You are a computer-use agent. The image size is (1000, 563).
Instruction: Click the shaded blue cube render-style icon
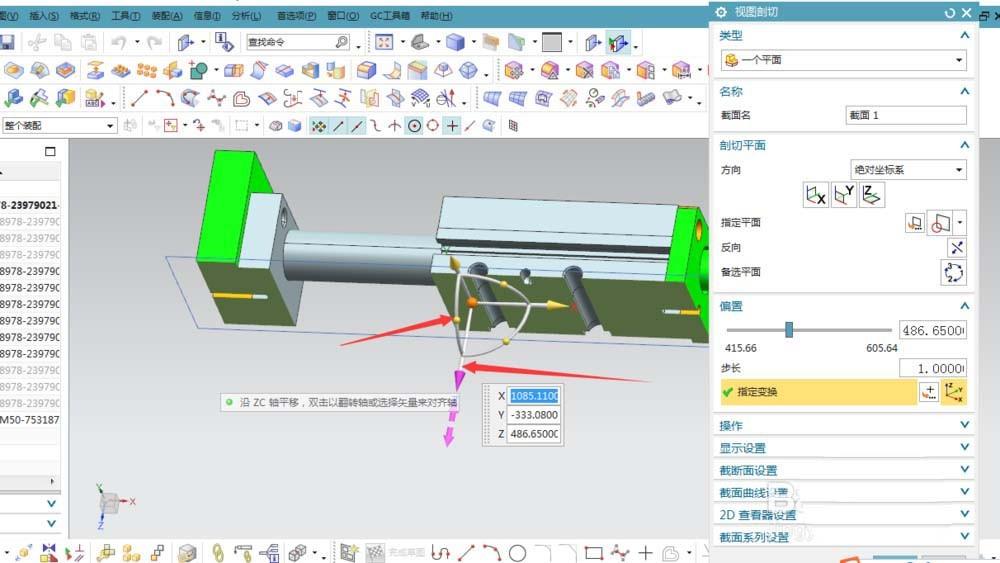pos(455,42)
